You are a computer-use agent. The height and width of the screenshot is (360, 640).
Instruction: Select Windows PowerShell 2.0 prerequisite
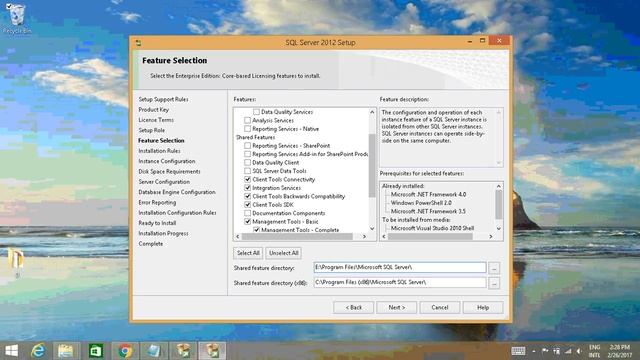[x=421, y=203]
